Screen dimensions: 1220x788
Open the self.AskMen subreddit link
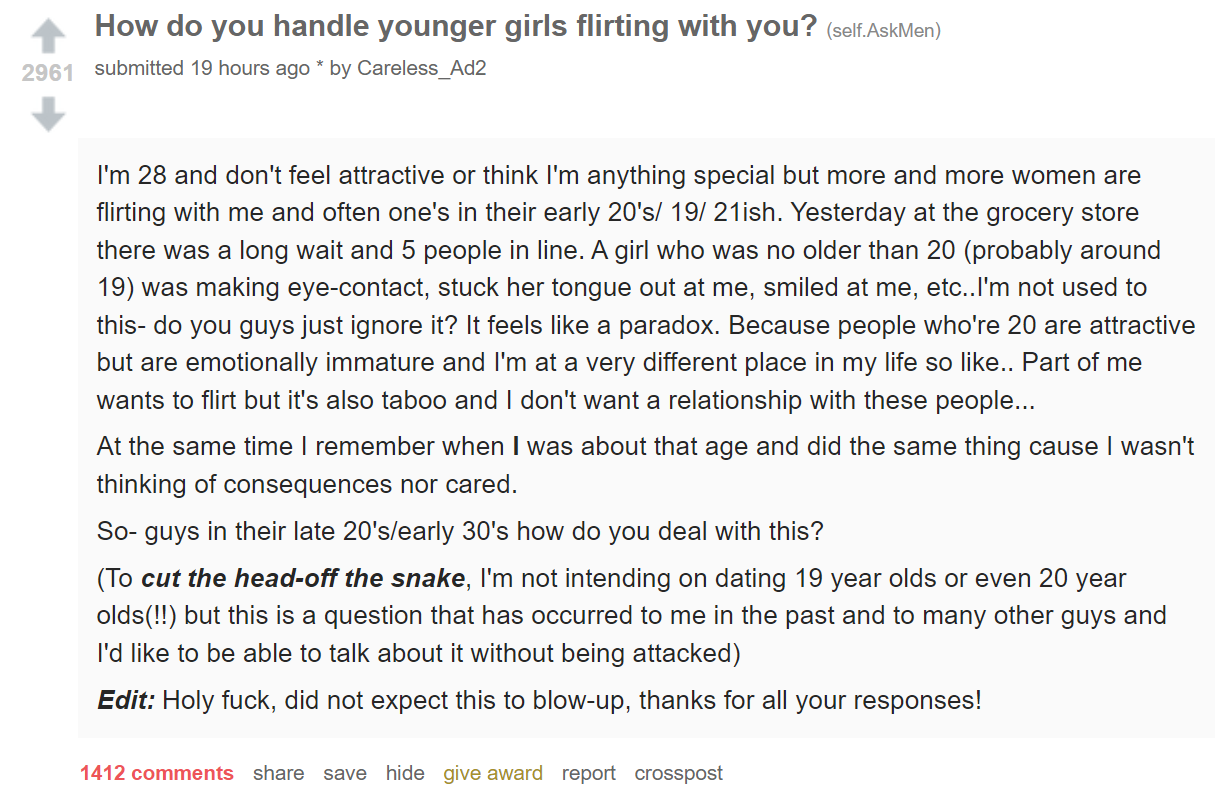pyautogui.click(x=884, y=31)
